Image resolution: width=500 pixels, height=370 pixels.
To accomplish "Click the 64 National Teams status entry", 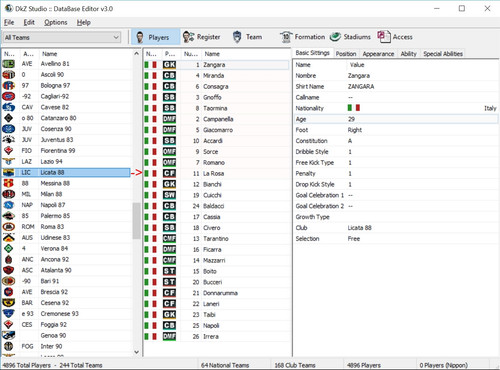I will [225, 365].
